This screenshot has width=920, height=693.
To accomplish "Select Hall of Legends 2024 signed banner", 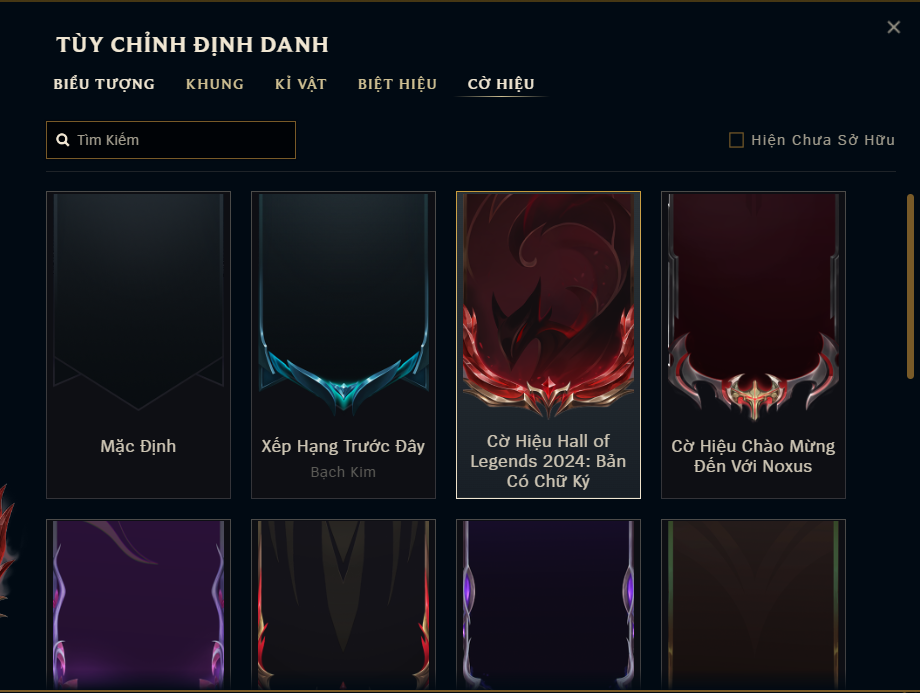I will [548, 345].
